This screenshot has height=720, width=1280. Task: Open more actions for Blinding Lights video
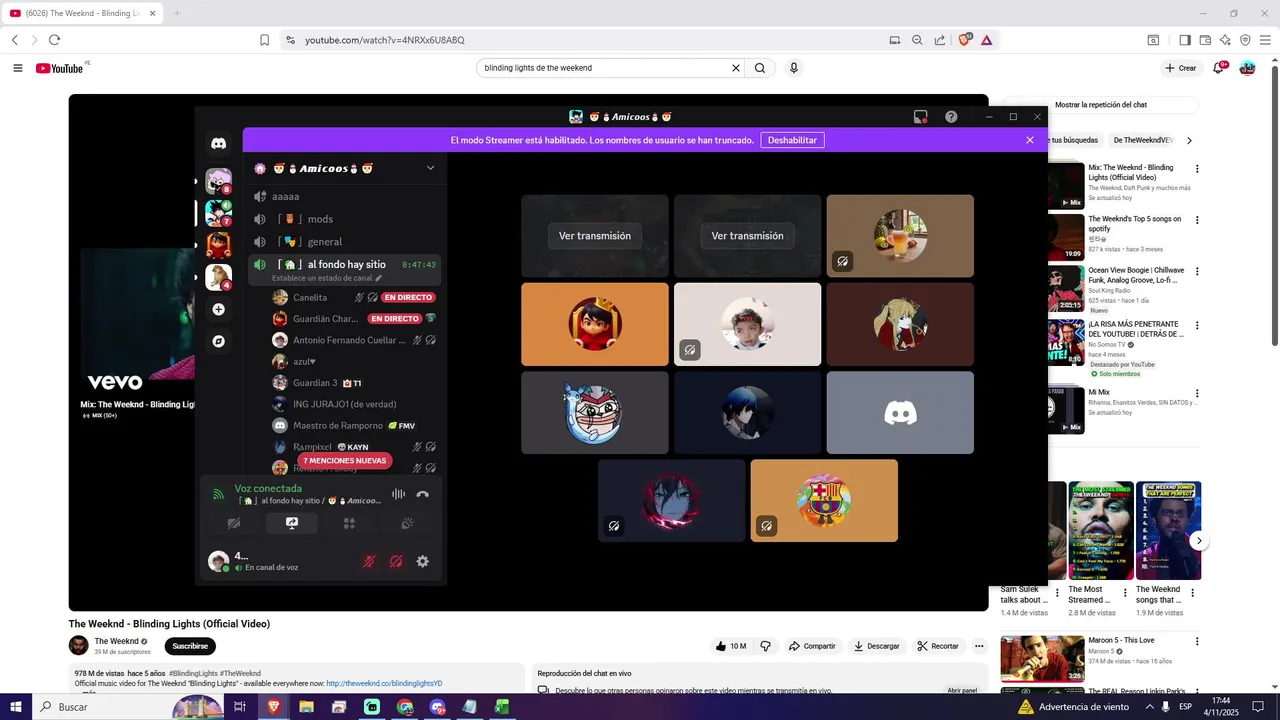coord(979,646)
